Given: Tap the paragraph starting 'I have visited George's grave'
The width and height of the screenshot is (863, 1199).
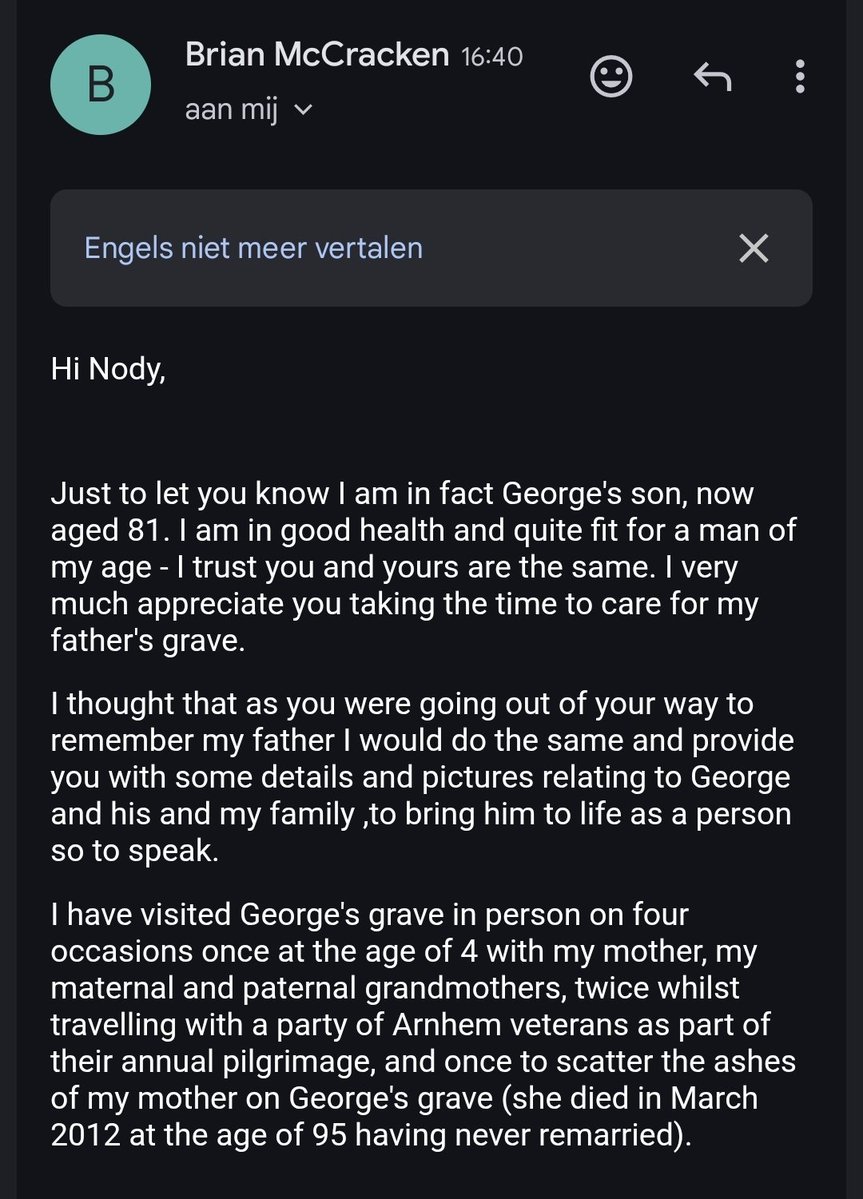Looking at the screenshot, I should click(x=423, y=1025).
